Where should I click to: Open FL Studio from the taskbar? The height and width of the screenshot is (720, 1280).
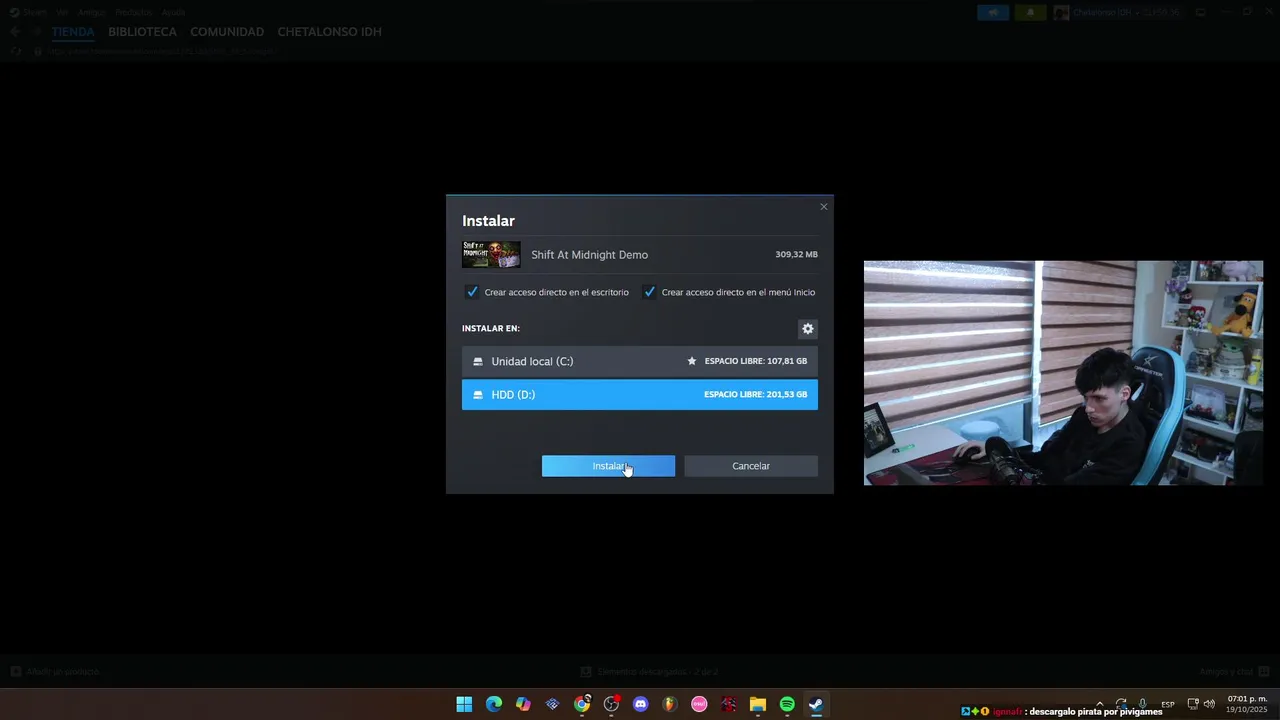pos(670,704)
